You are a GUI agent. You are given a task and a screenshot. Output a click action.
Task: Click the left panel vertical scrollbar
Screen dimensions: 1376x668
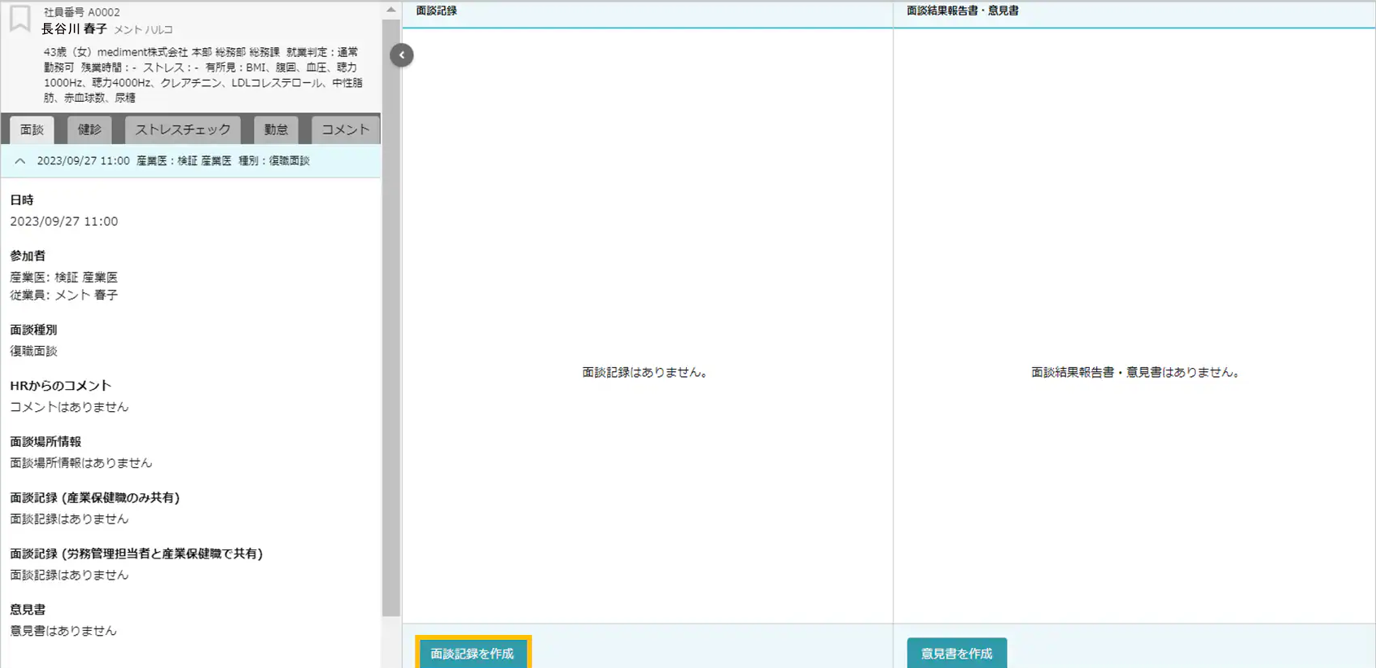coord(391,320)
